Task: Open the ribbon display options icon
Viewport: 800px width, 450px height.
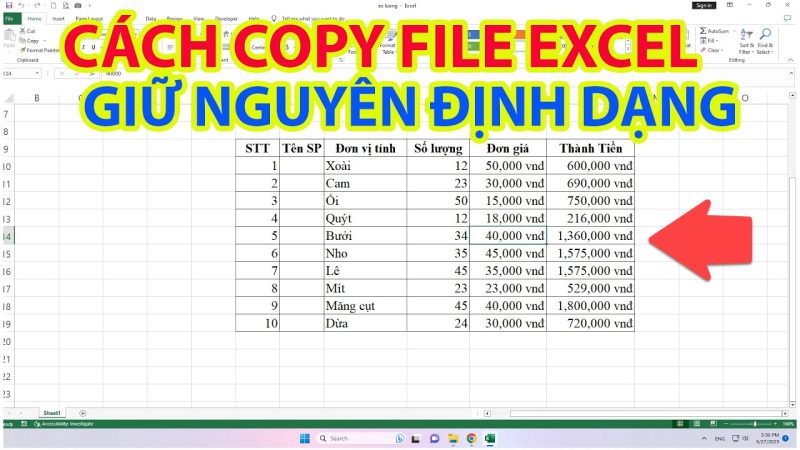Action: coord(730,5)
